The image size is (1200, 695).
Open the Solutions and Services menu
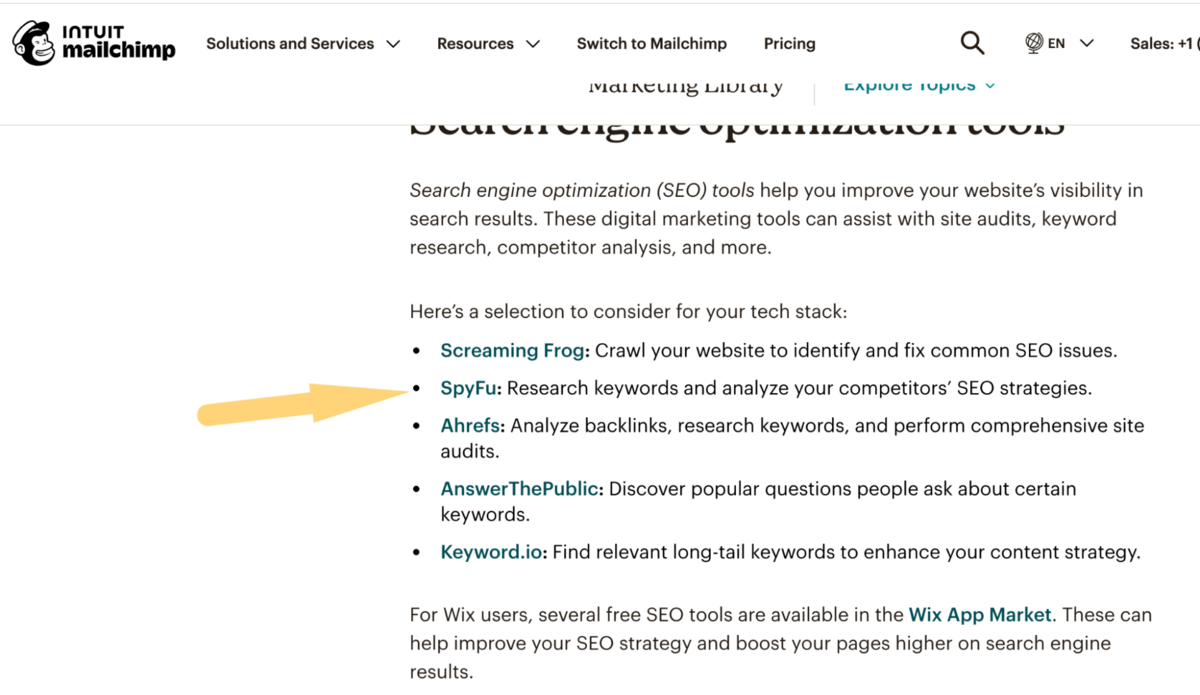(x=290, y=44)
